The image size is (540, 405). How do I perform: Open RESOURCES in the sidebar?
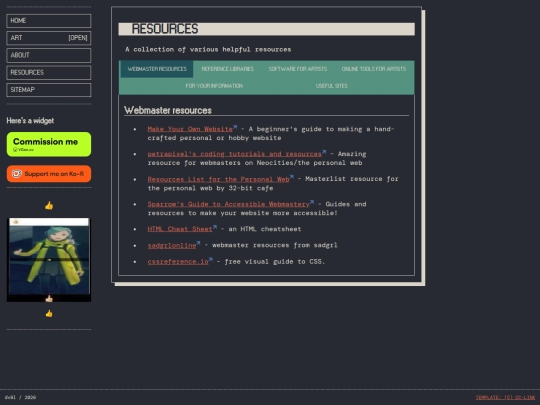point(49,72)
